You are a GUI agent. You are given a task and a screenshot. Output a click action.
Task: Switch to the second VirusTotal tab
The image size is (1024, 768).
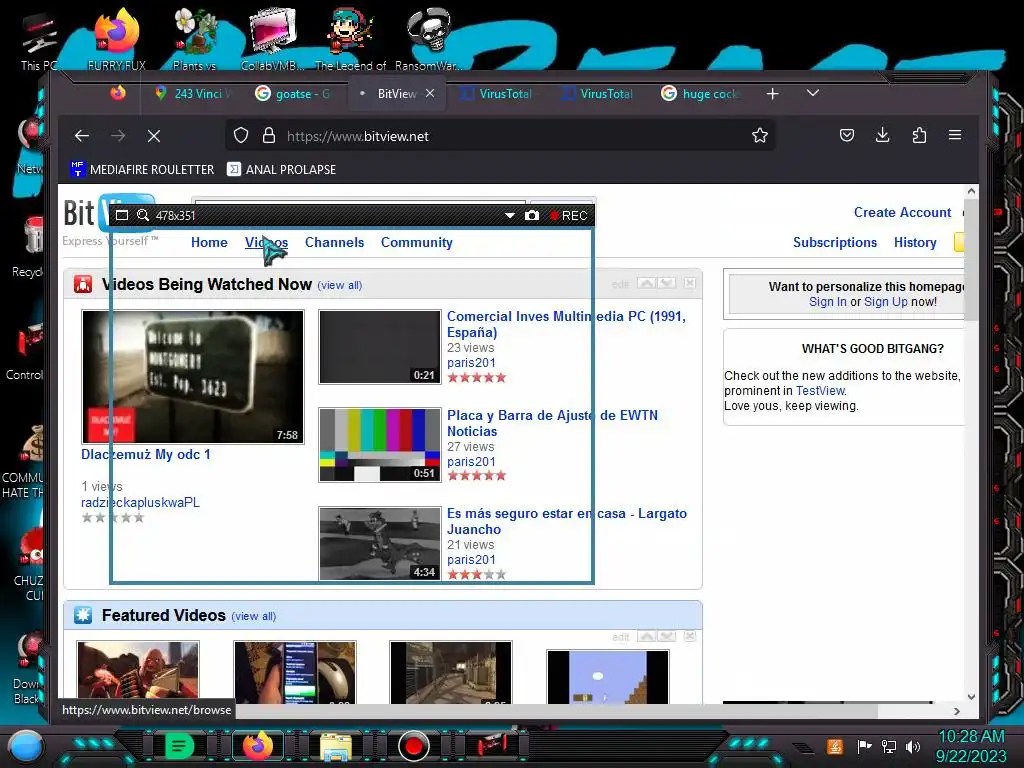click(598, 94)
